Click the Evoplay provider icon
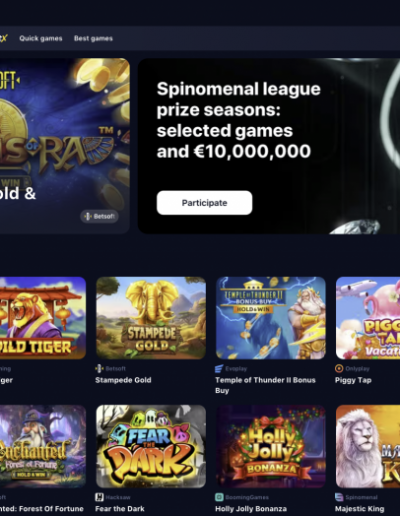This screenshot has height=516, width=400. [x=219, y=368]
